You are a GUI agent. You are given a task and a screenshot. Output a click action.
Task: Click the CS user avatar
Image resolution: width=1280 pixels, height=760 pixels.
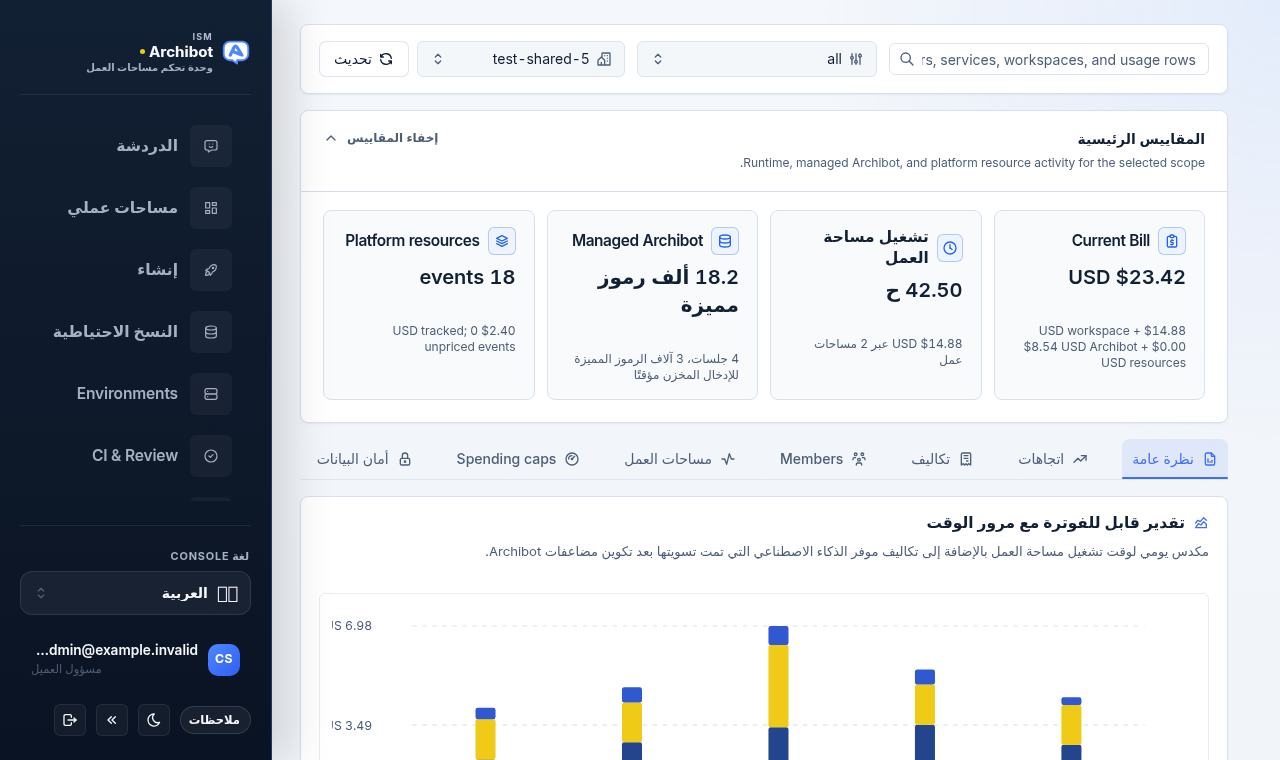coord(224,660)
